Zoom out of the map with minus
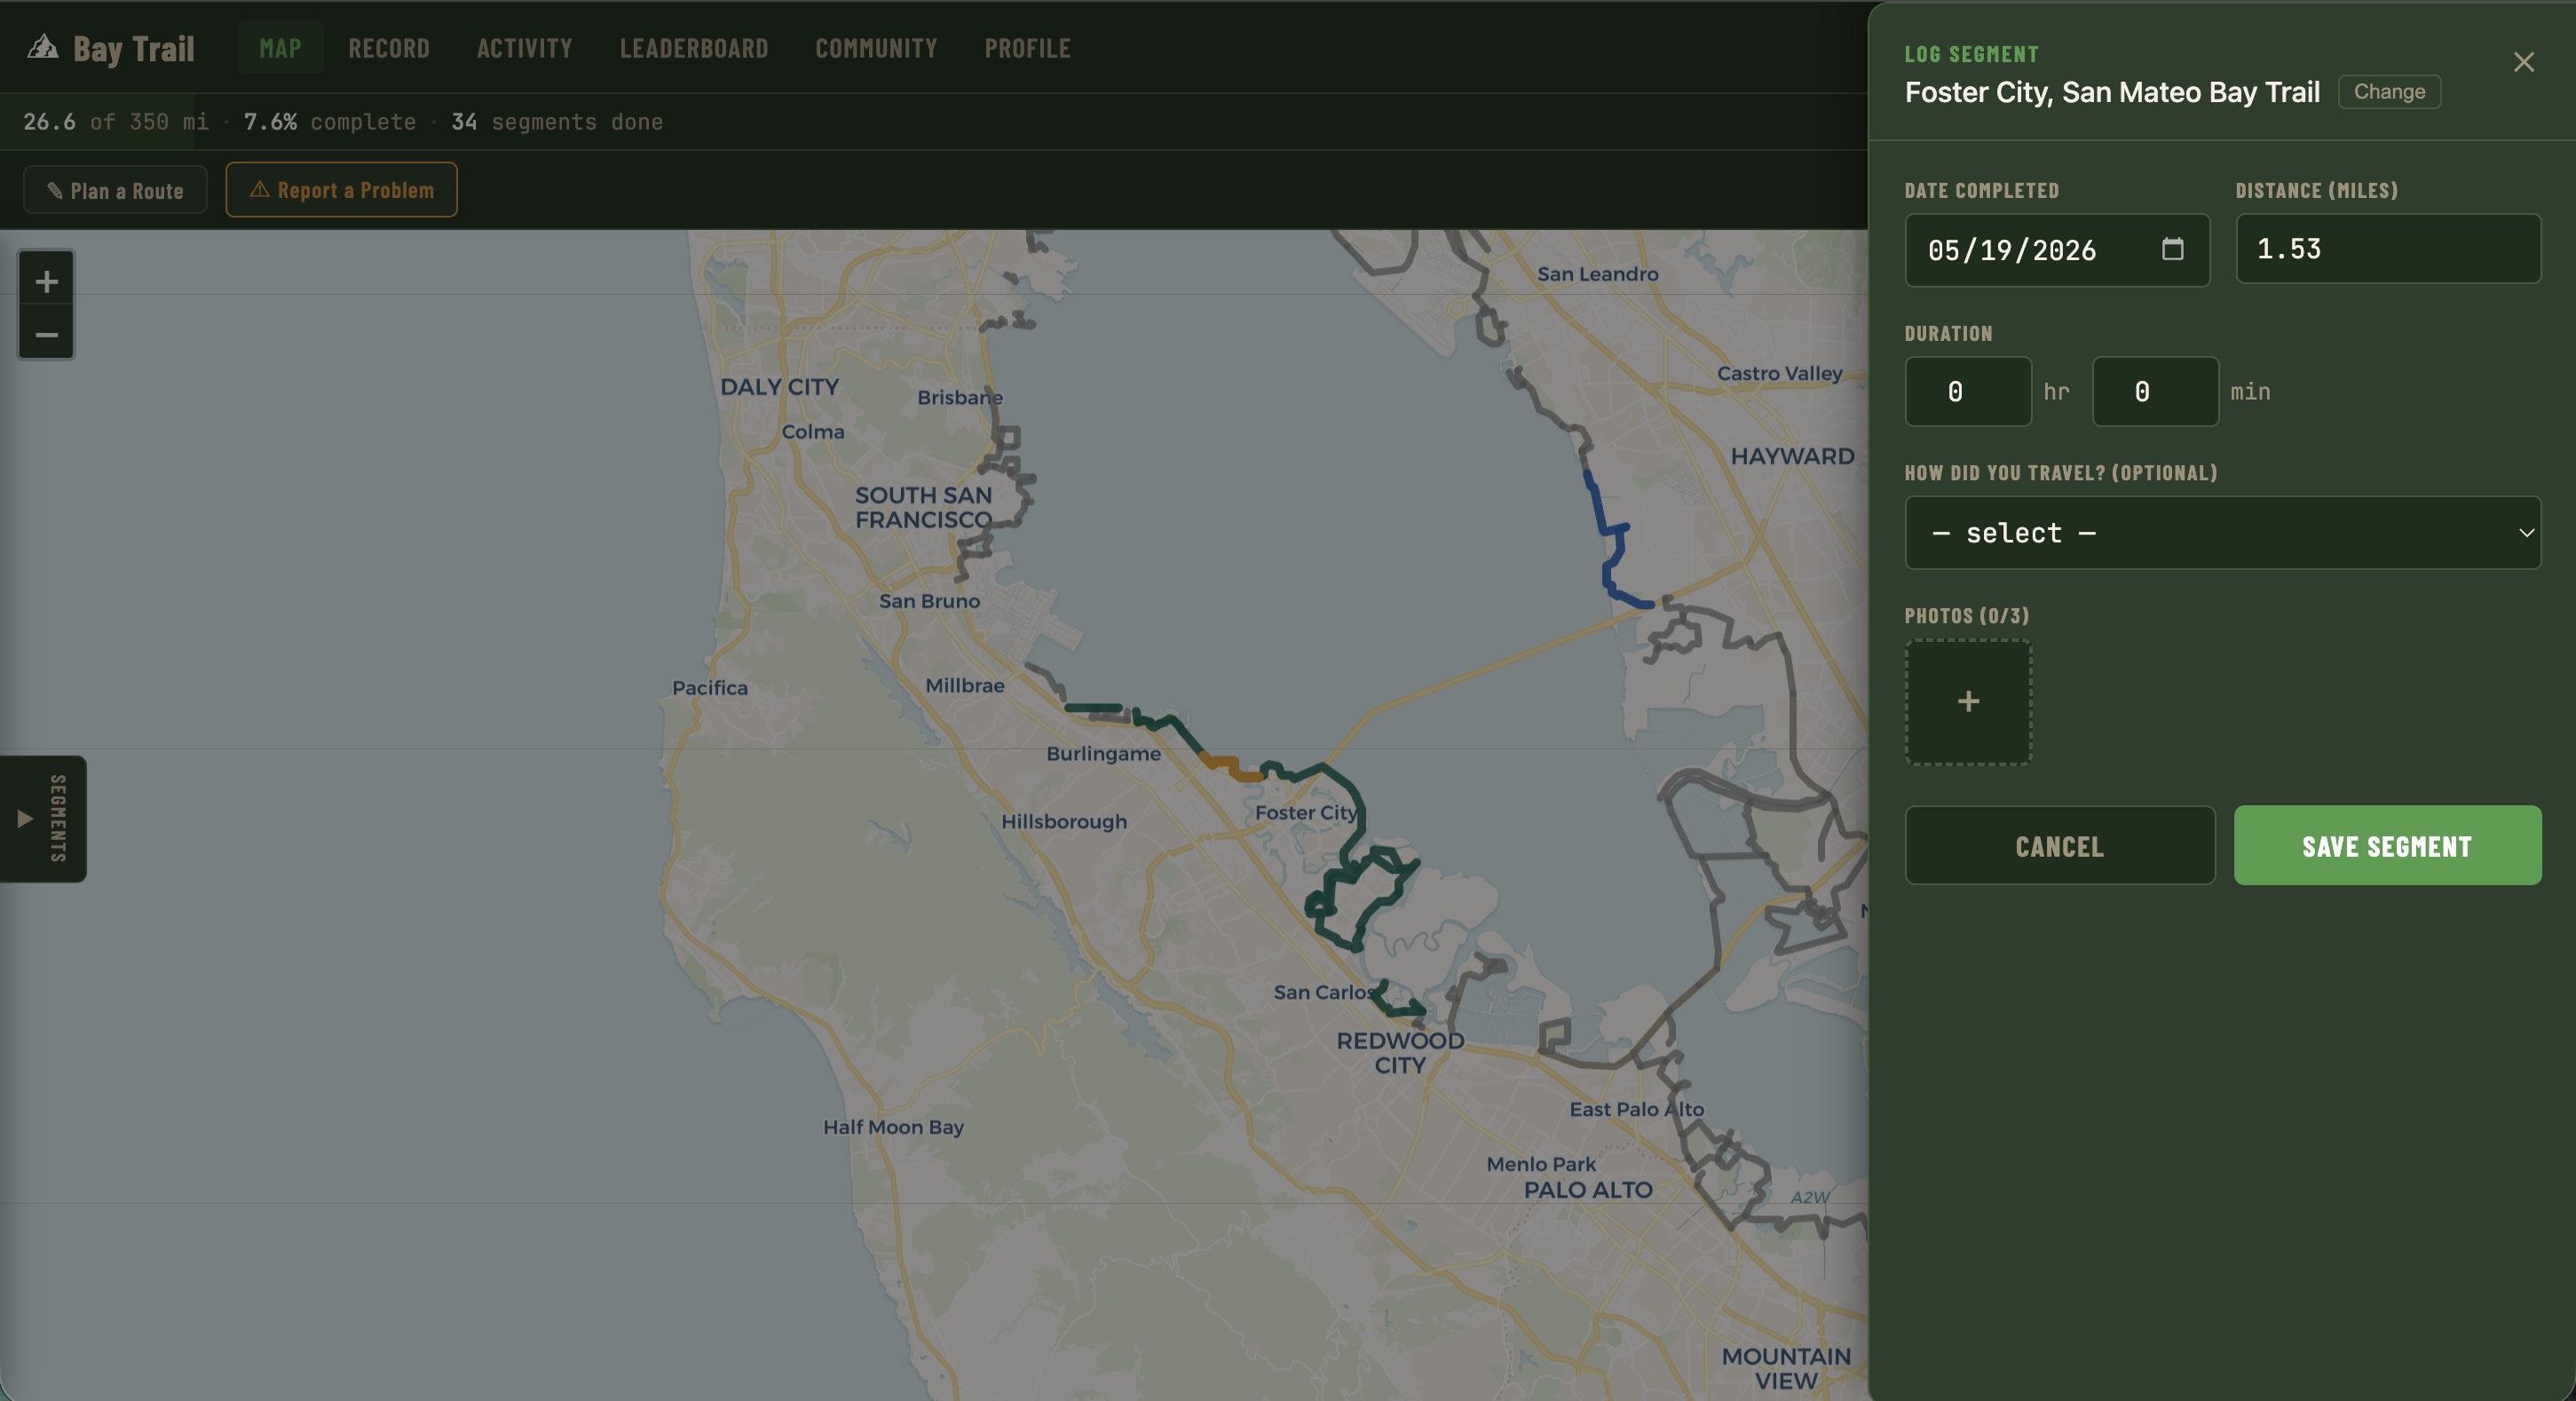This screenshot has height=1401, width=2576. (x=46, y=335)
